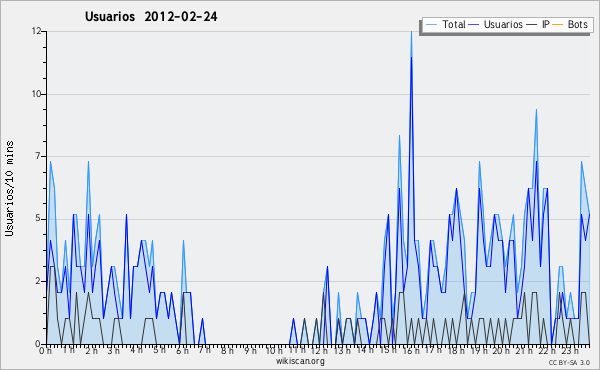This screenshot has height=370, width=600.
Task: Click the x-axis label '12 h'
Action: (x=319, y=350)
